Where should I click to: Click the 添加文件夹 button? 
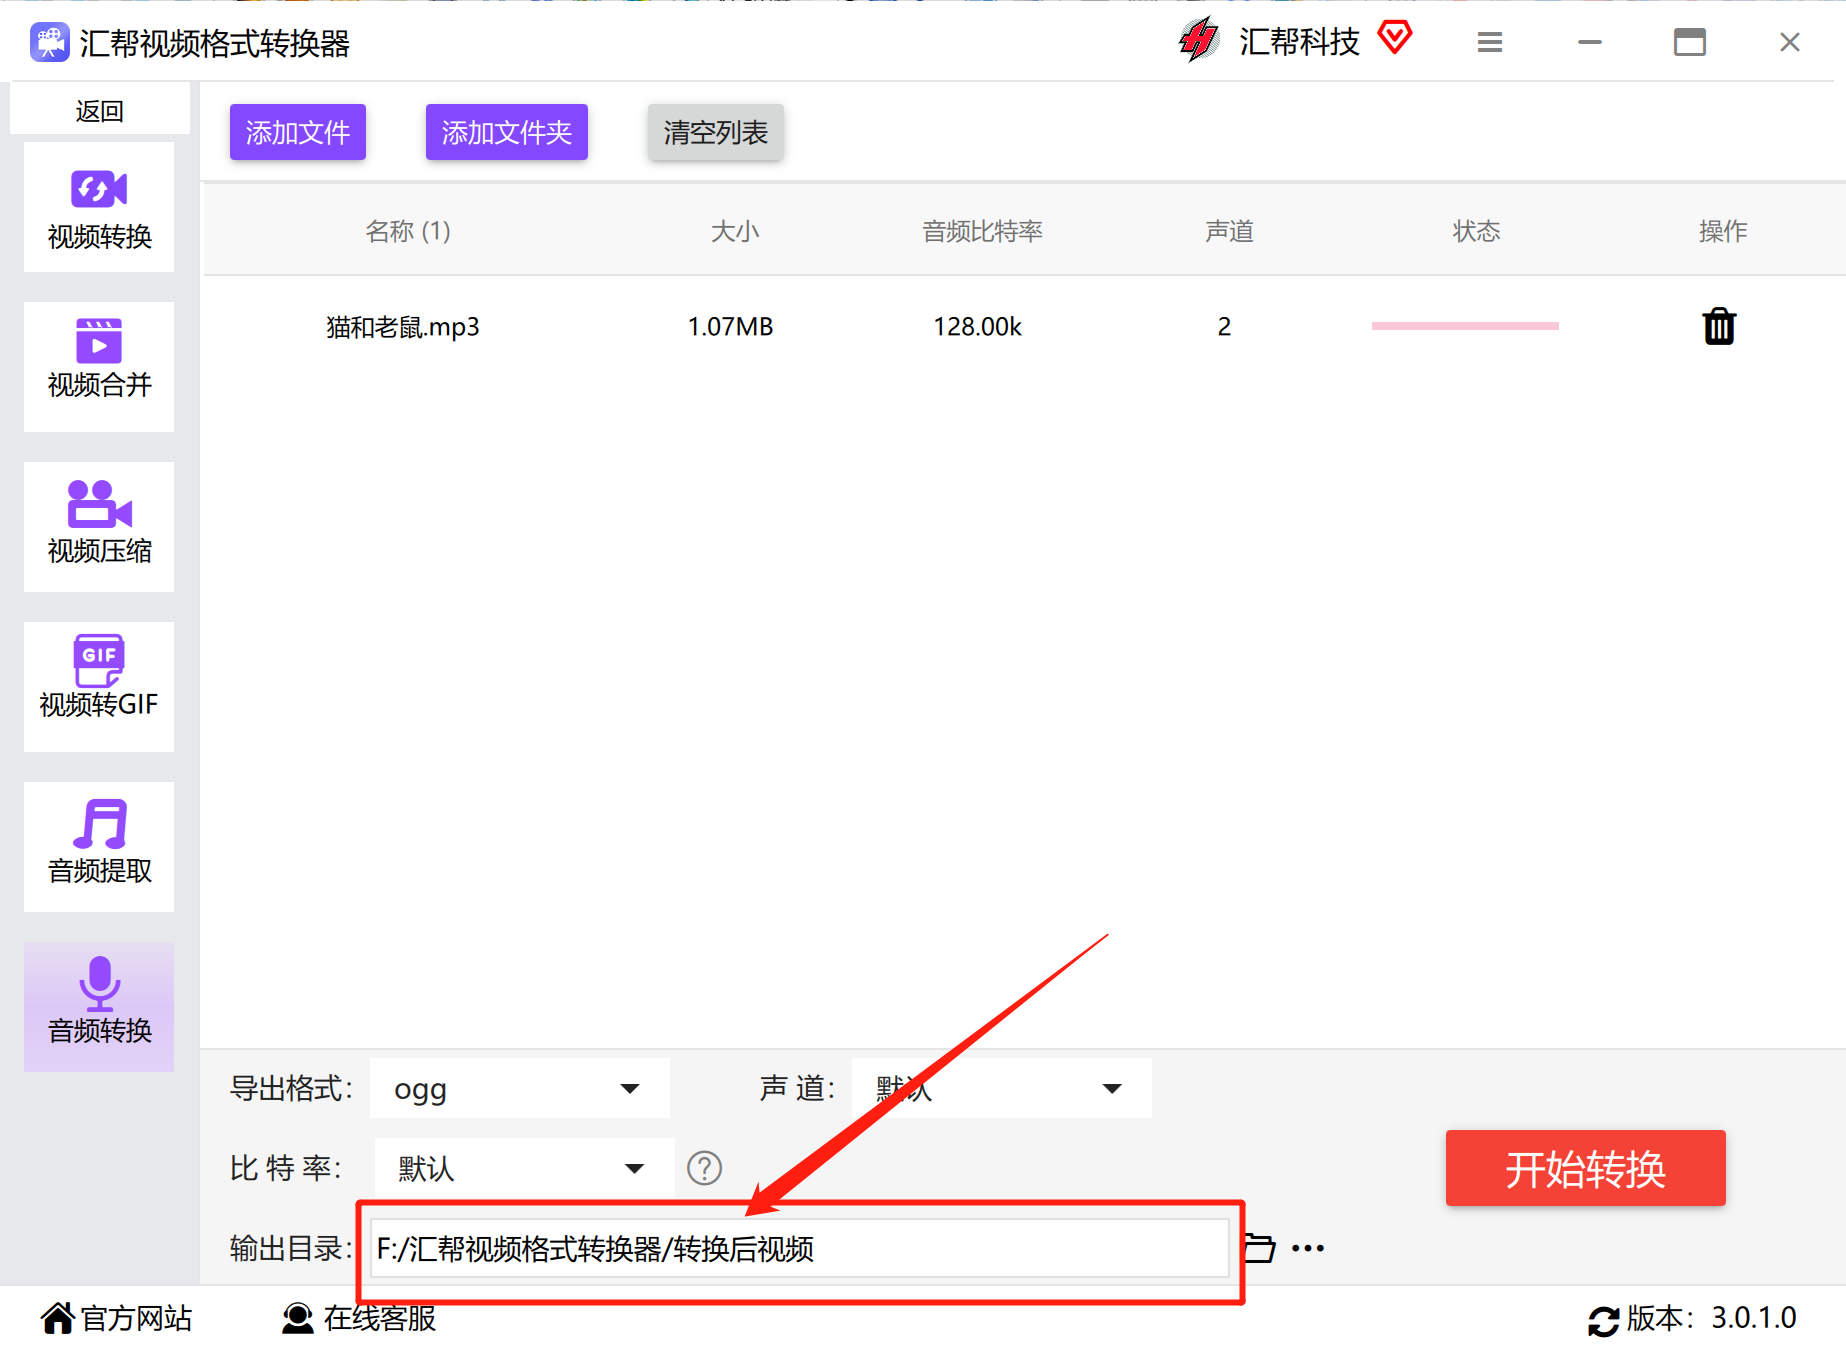(x=507, y=132)
